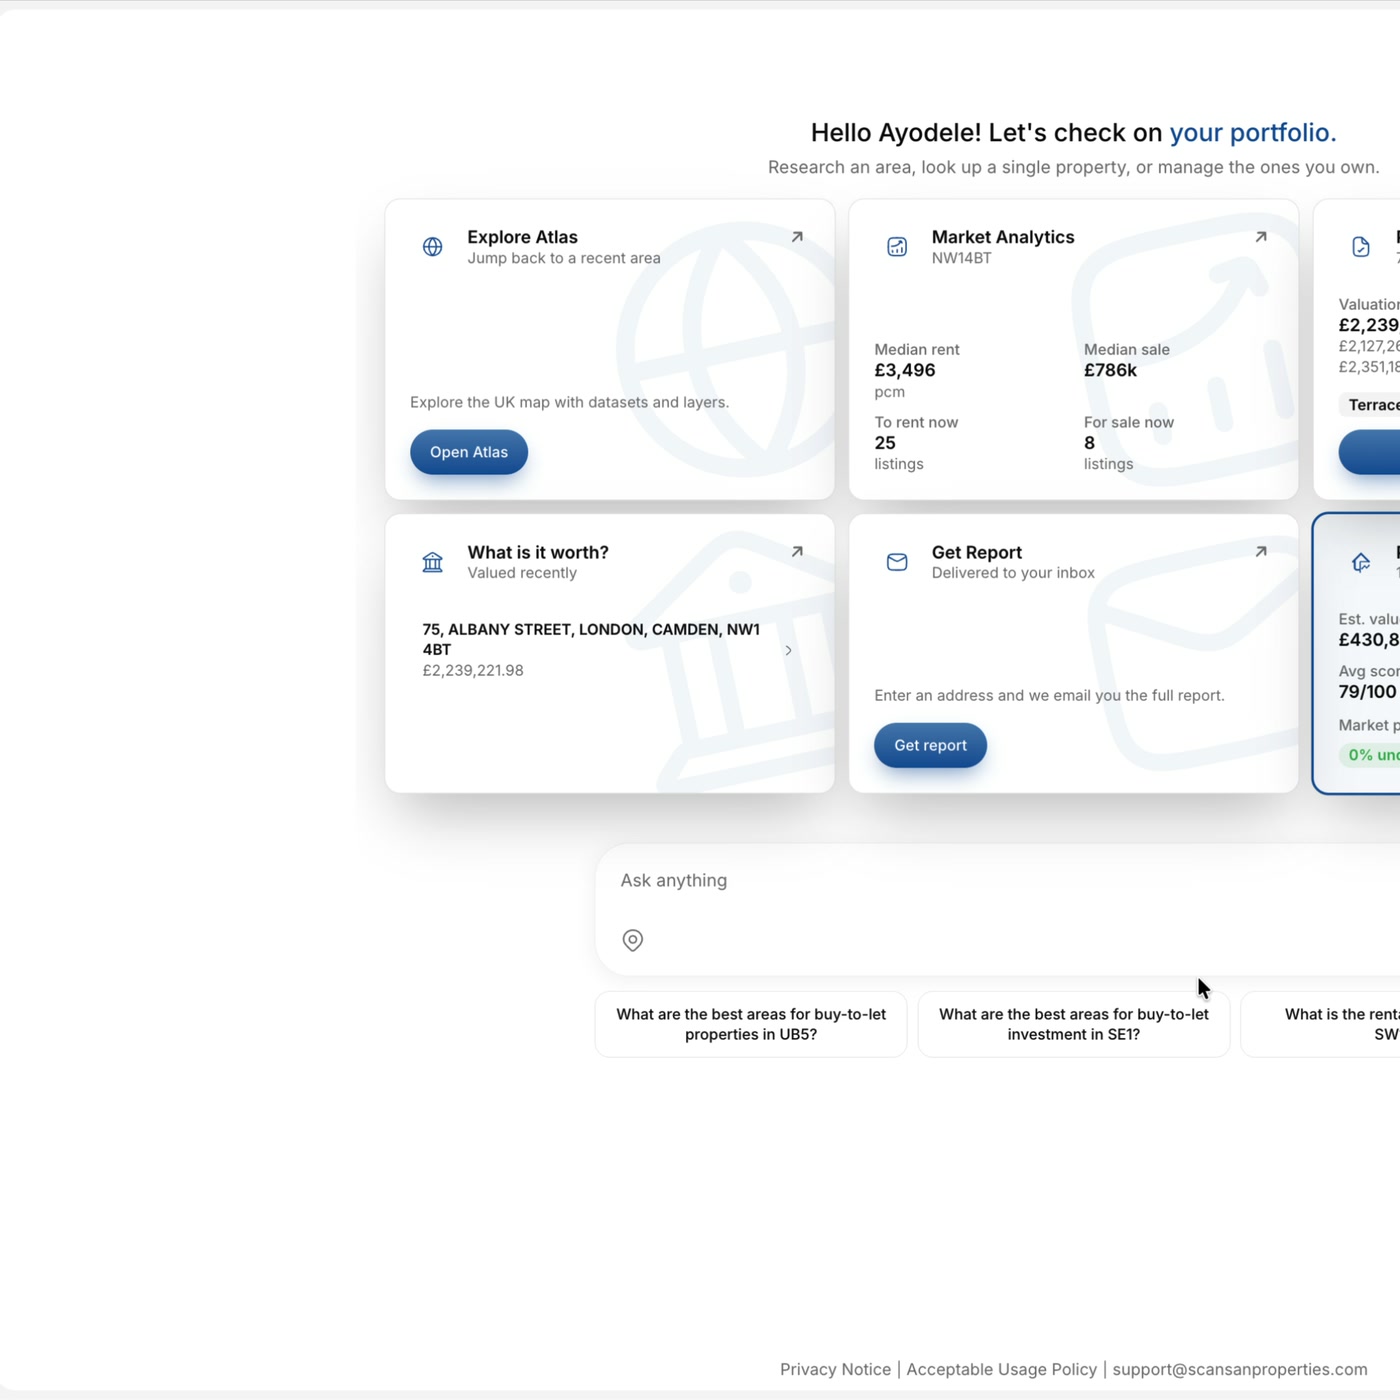The height and width of the screenshot is (1400, 1400).
Task: Click the Open Atlas button
Action: tap(469, 452)
